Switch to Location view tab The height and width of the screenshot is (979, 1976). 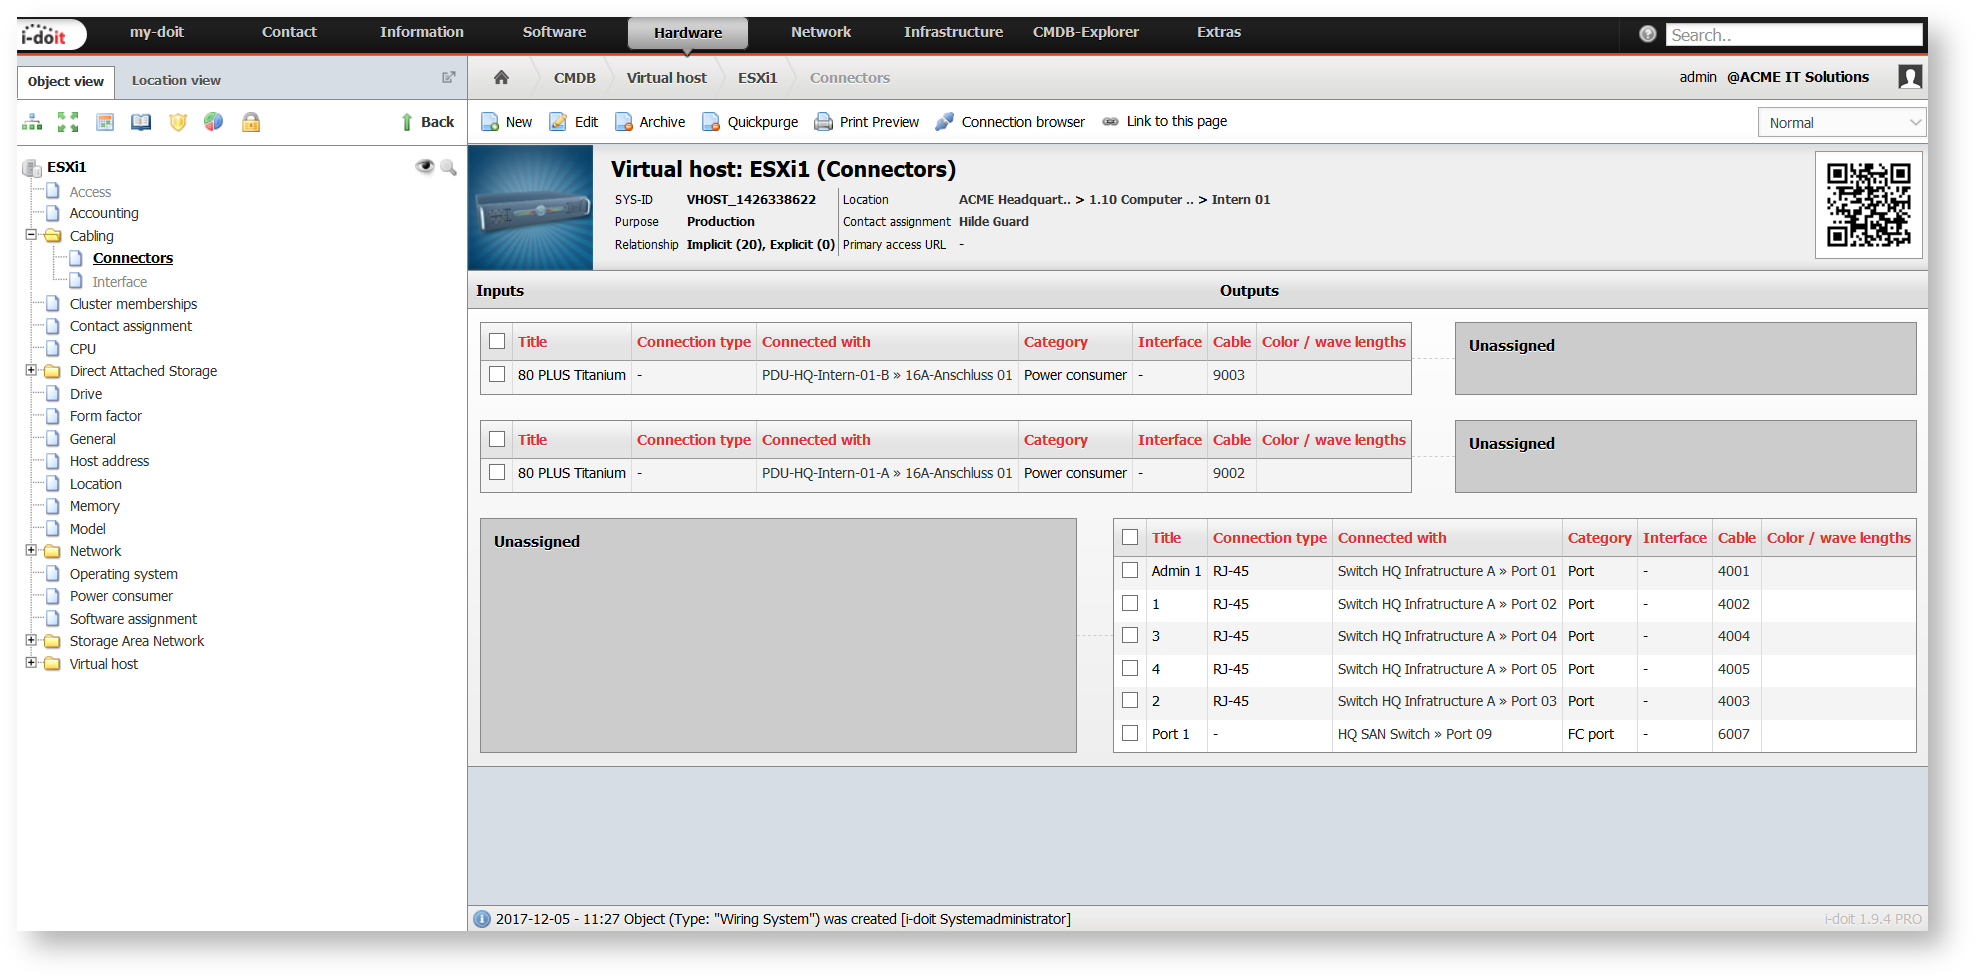pos(176,80)
